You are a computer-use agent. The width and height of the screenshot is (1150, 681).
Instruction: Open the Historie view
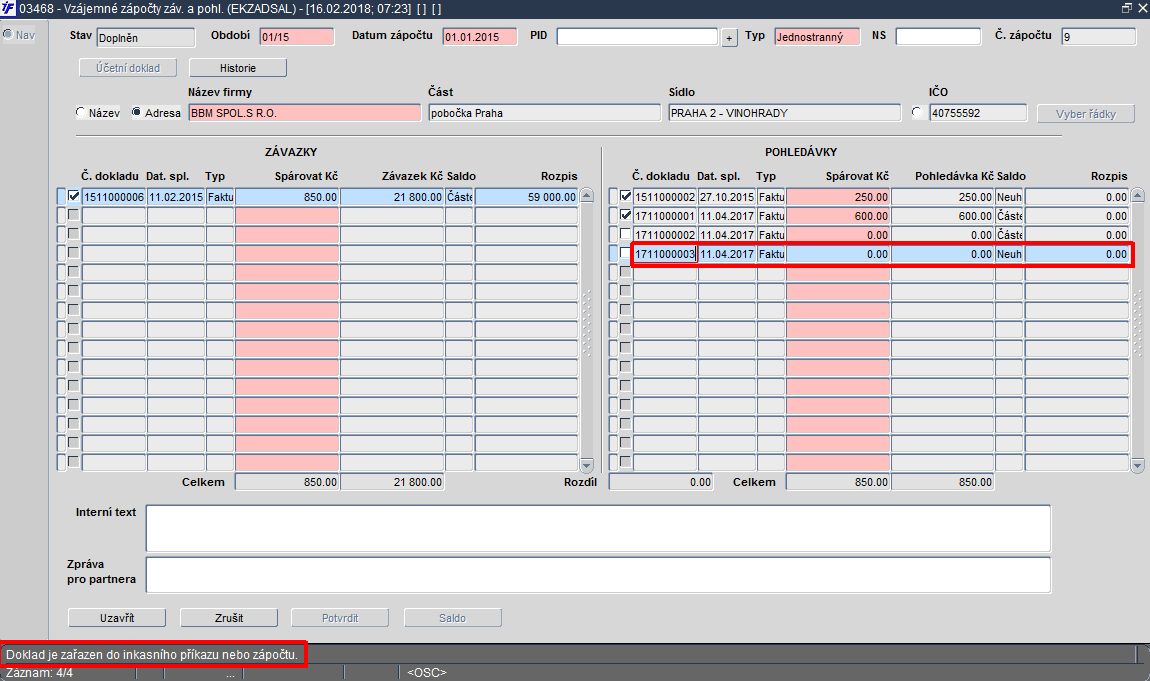pos(238,67)
